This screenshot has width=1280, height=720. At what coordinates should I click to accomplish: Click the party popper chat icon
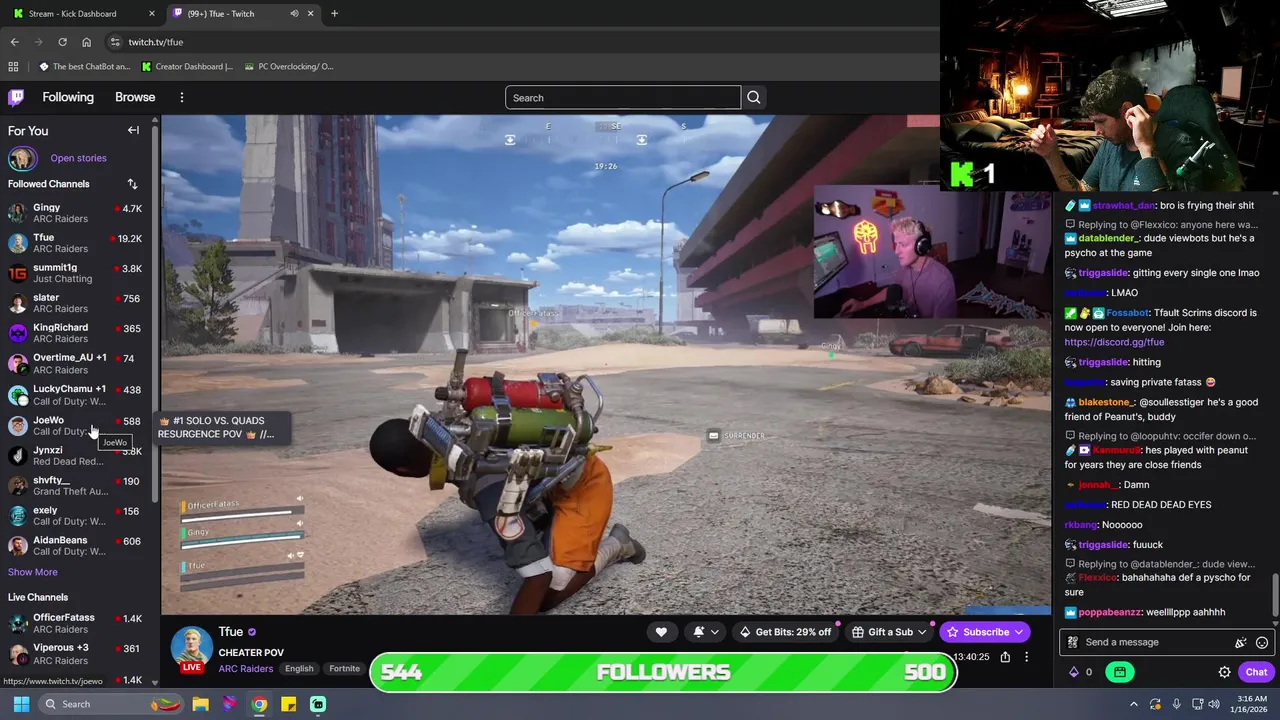coord(1241,642)
